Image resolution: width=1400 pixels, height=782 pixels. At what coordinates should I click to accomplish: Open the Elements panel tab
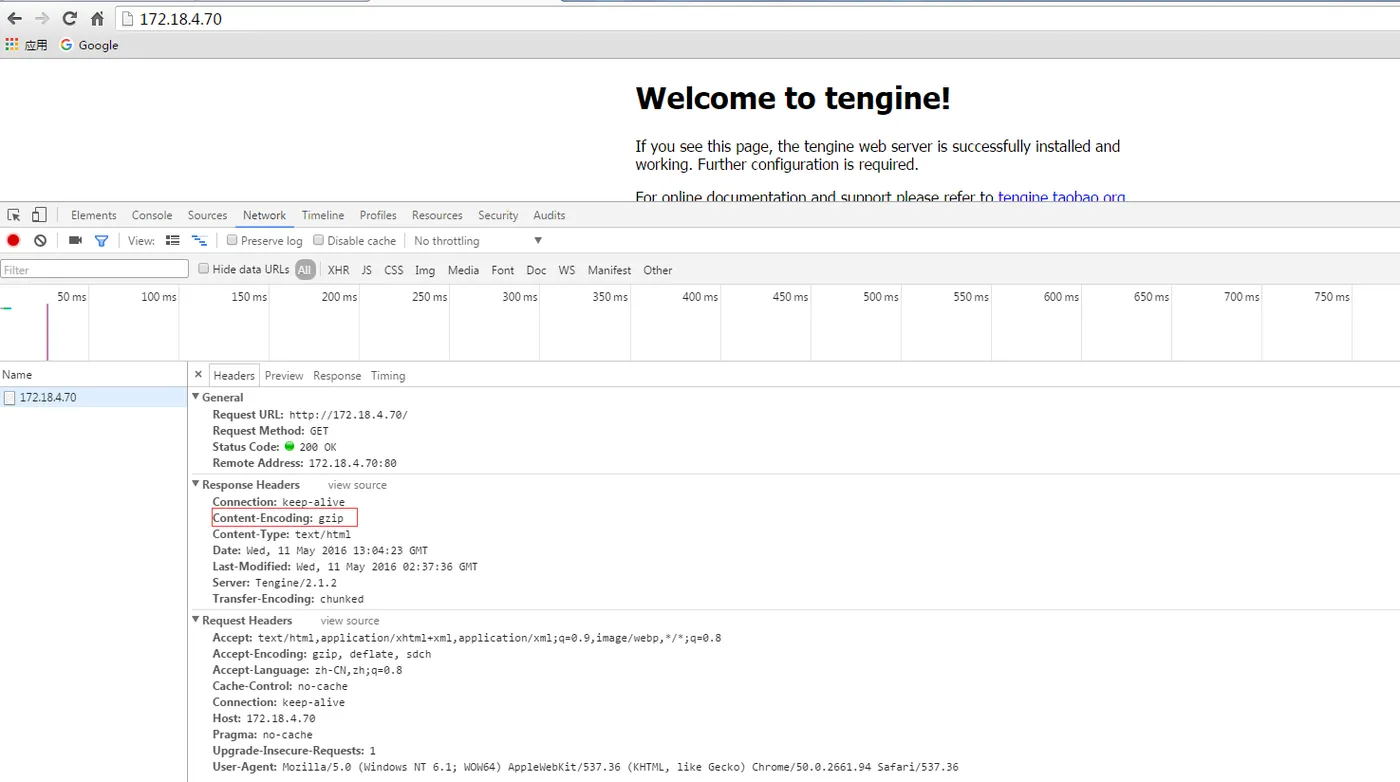pos(94,215)
